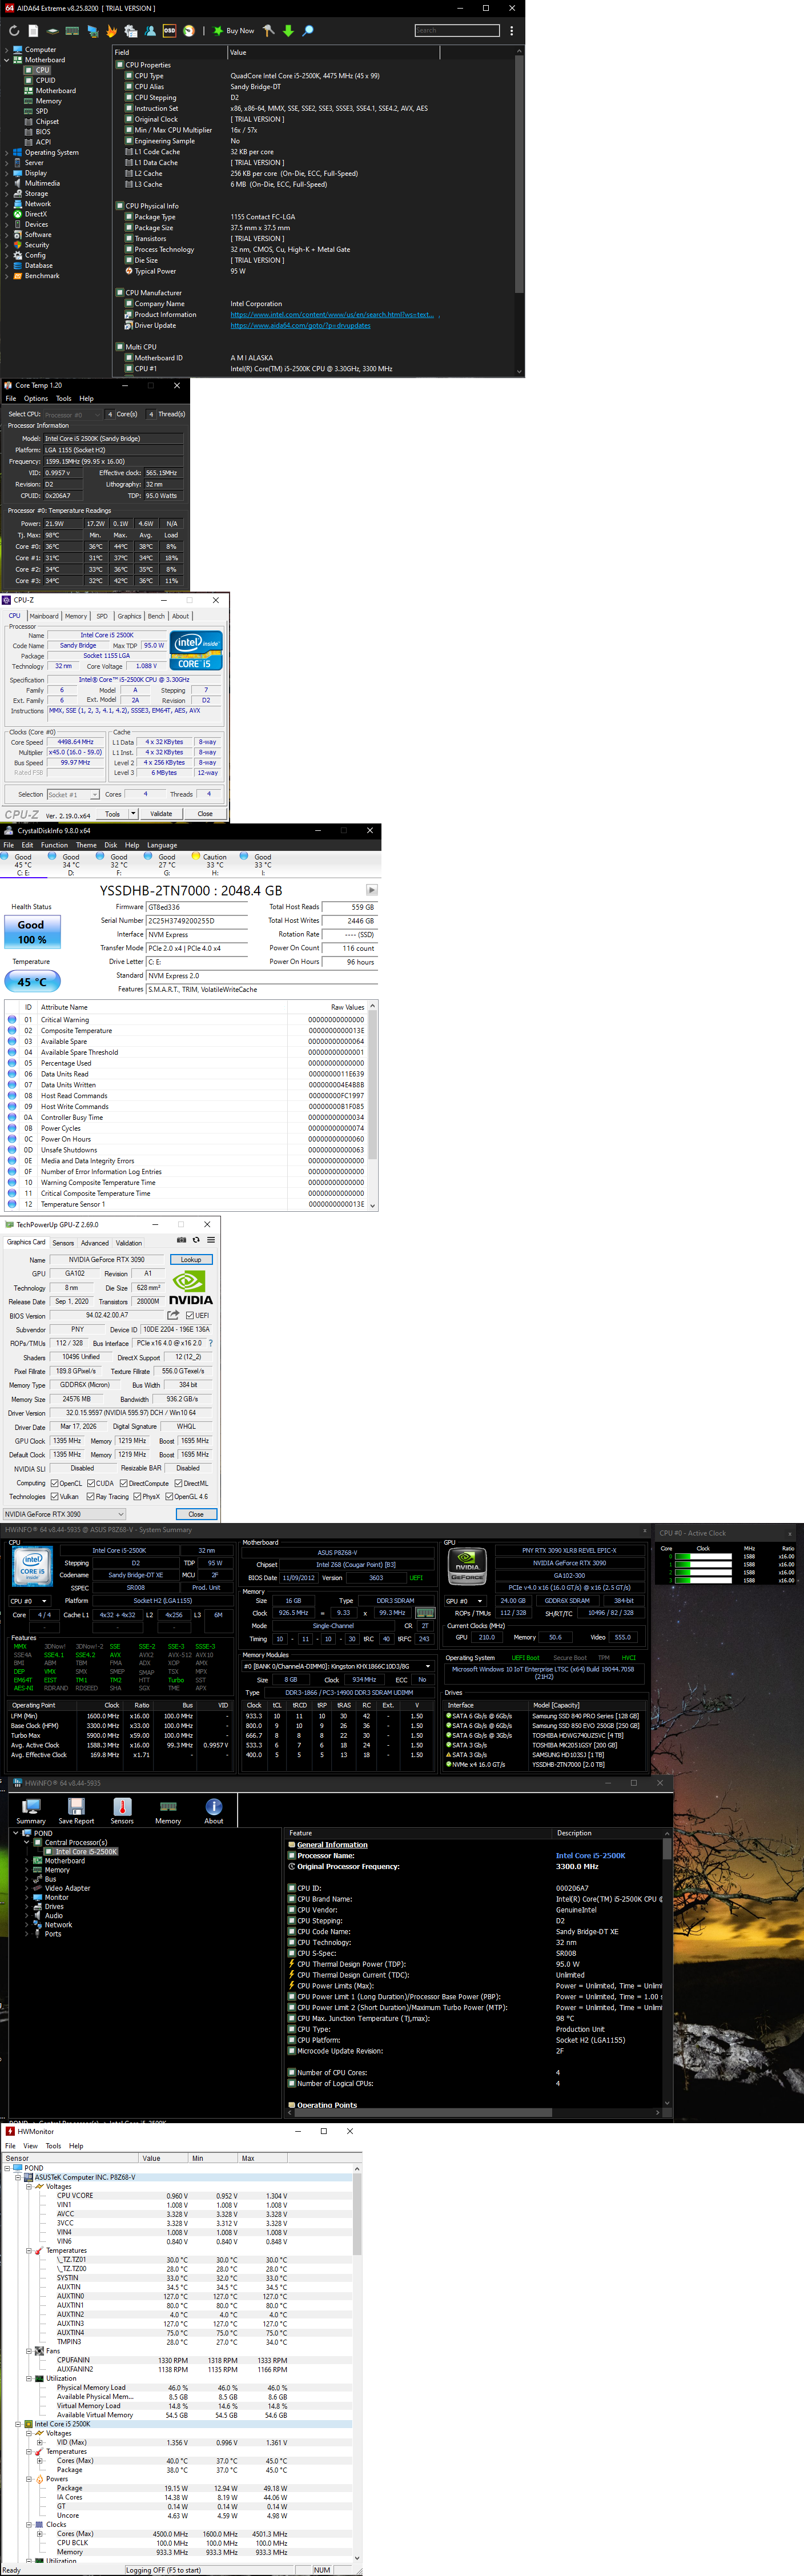The height and width of the screenshot is (2576, 804).
Task: Toggle DirectCompute checkbox in GPU-Z
Action: click(x=124, y=1483)
